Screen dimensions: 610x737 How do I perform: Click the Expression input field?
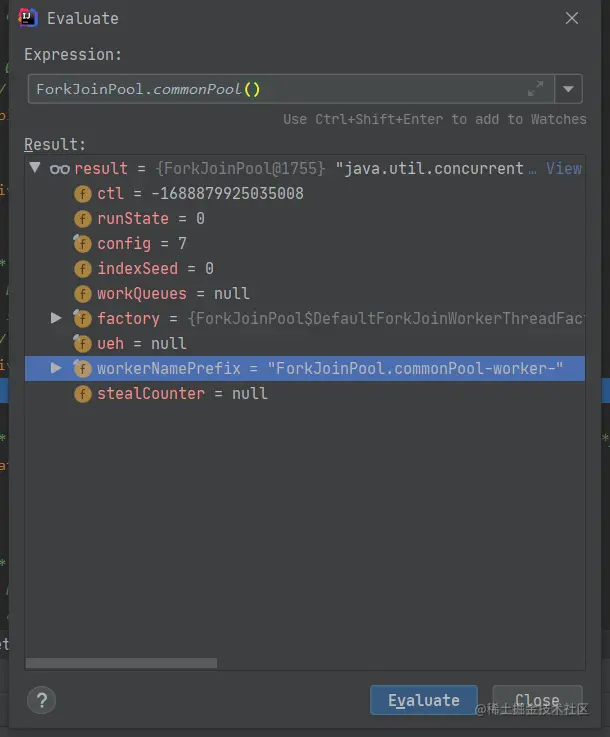[291, 89]
